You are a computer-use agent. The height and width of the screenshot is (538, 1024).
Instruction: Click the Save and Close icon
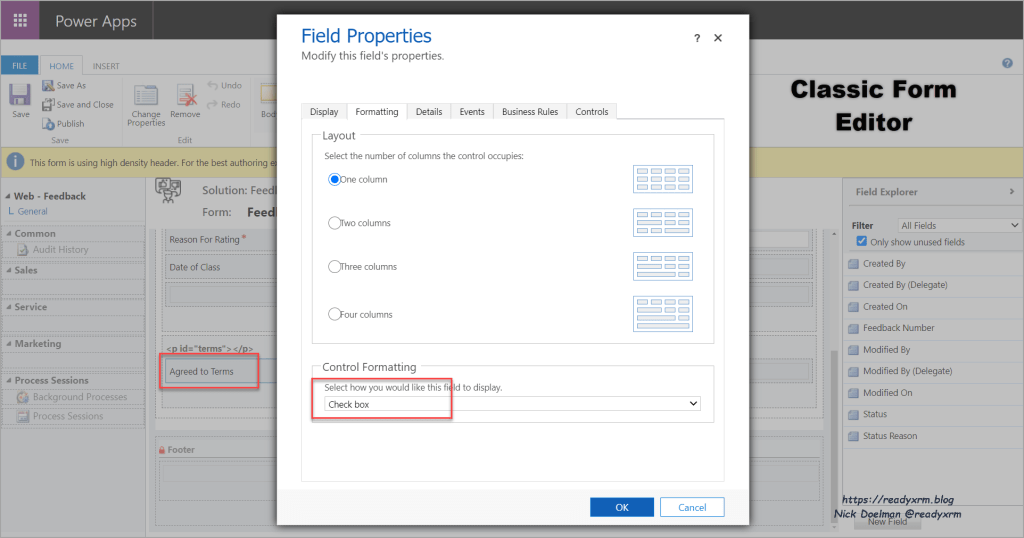pos(49,105)
